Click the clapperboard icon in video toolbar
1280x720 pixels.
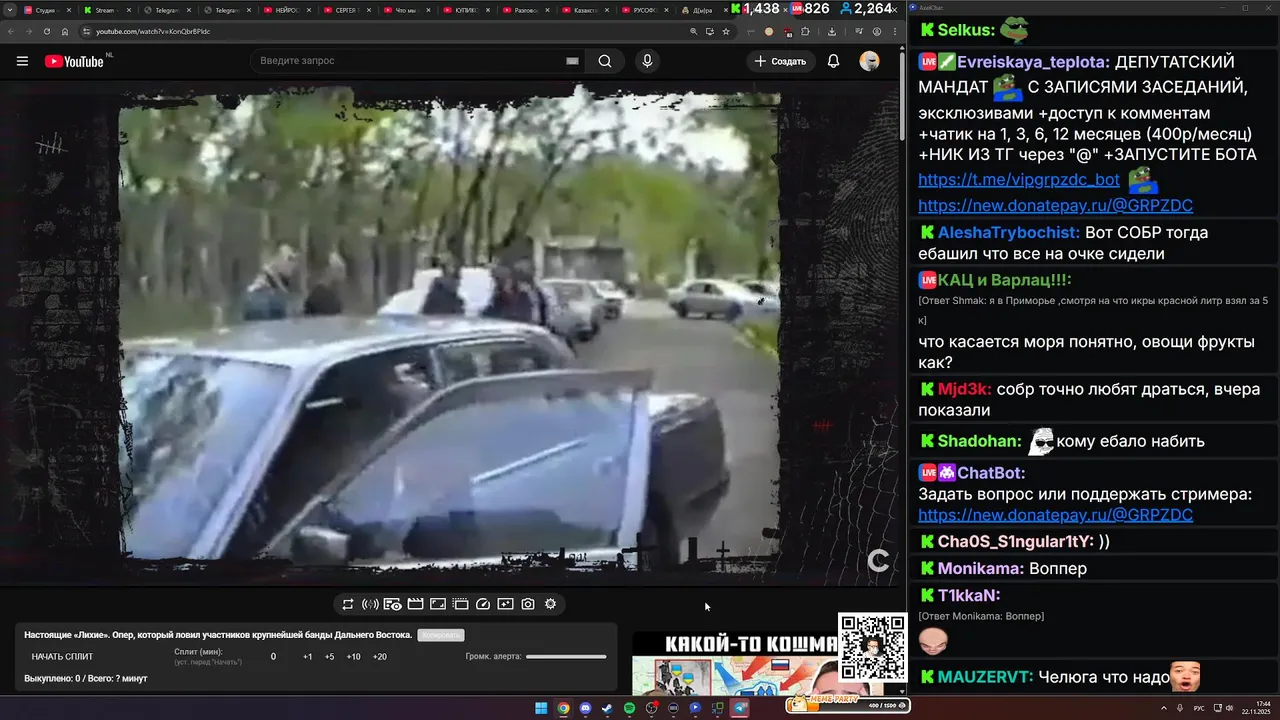(415, 604)
